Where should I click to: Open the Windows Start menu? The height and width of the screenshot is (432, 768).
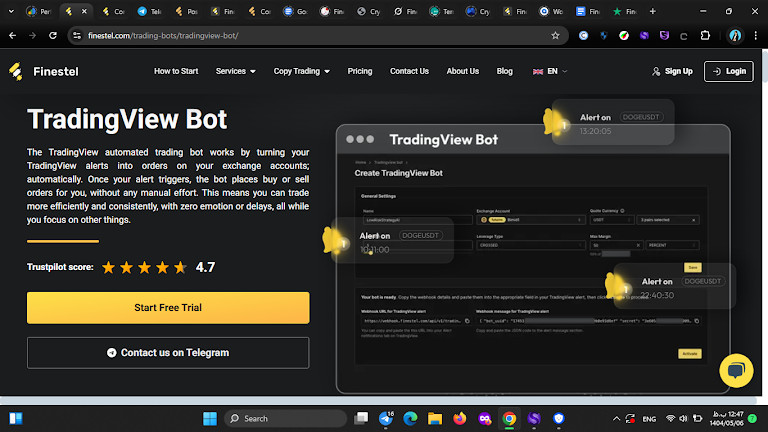tap(210, 418)
